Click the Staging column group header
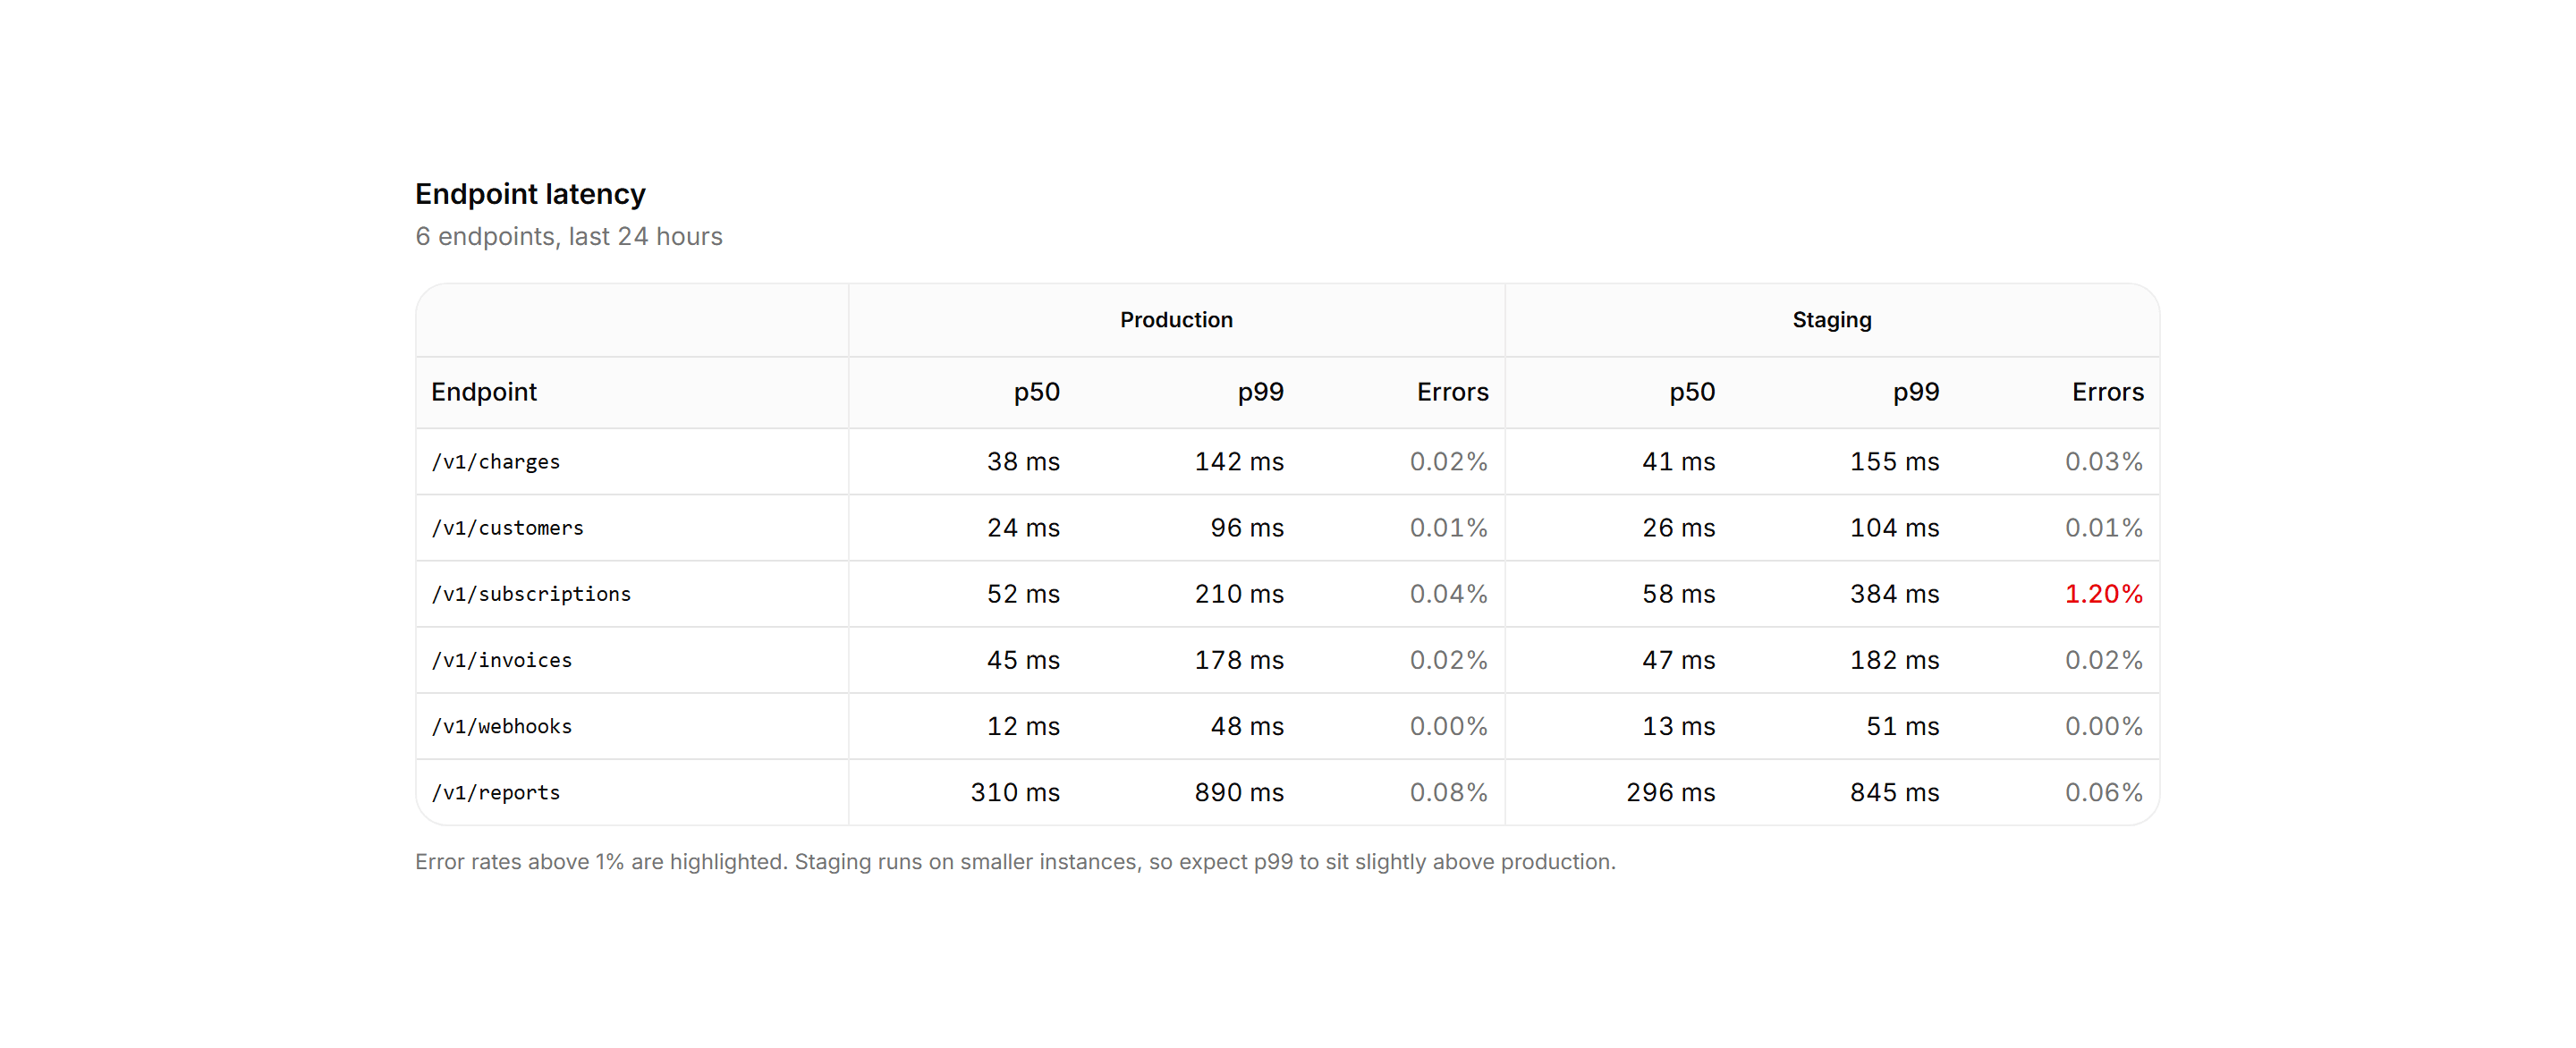The width and height of the screenshot is (2576, 1048). coord(1831,320)
